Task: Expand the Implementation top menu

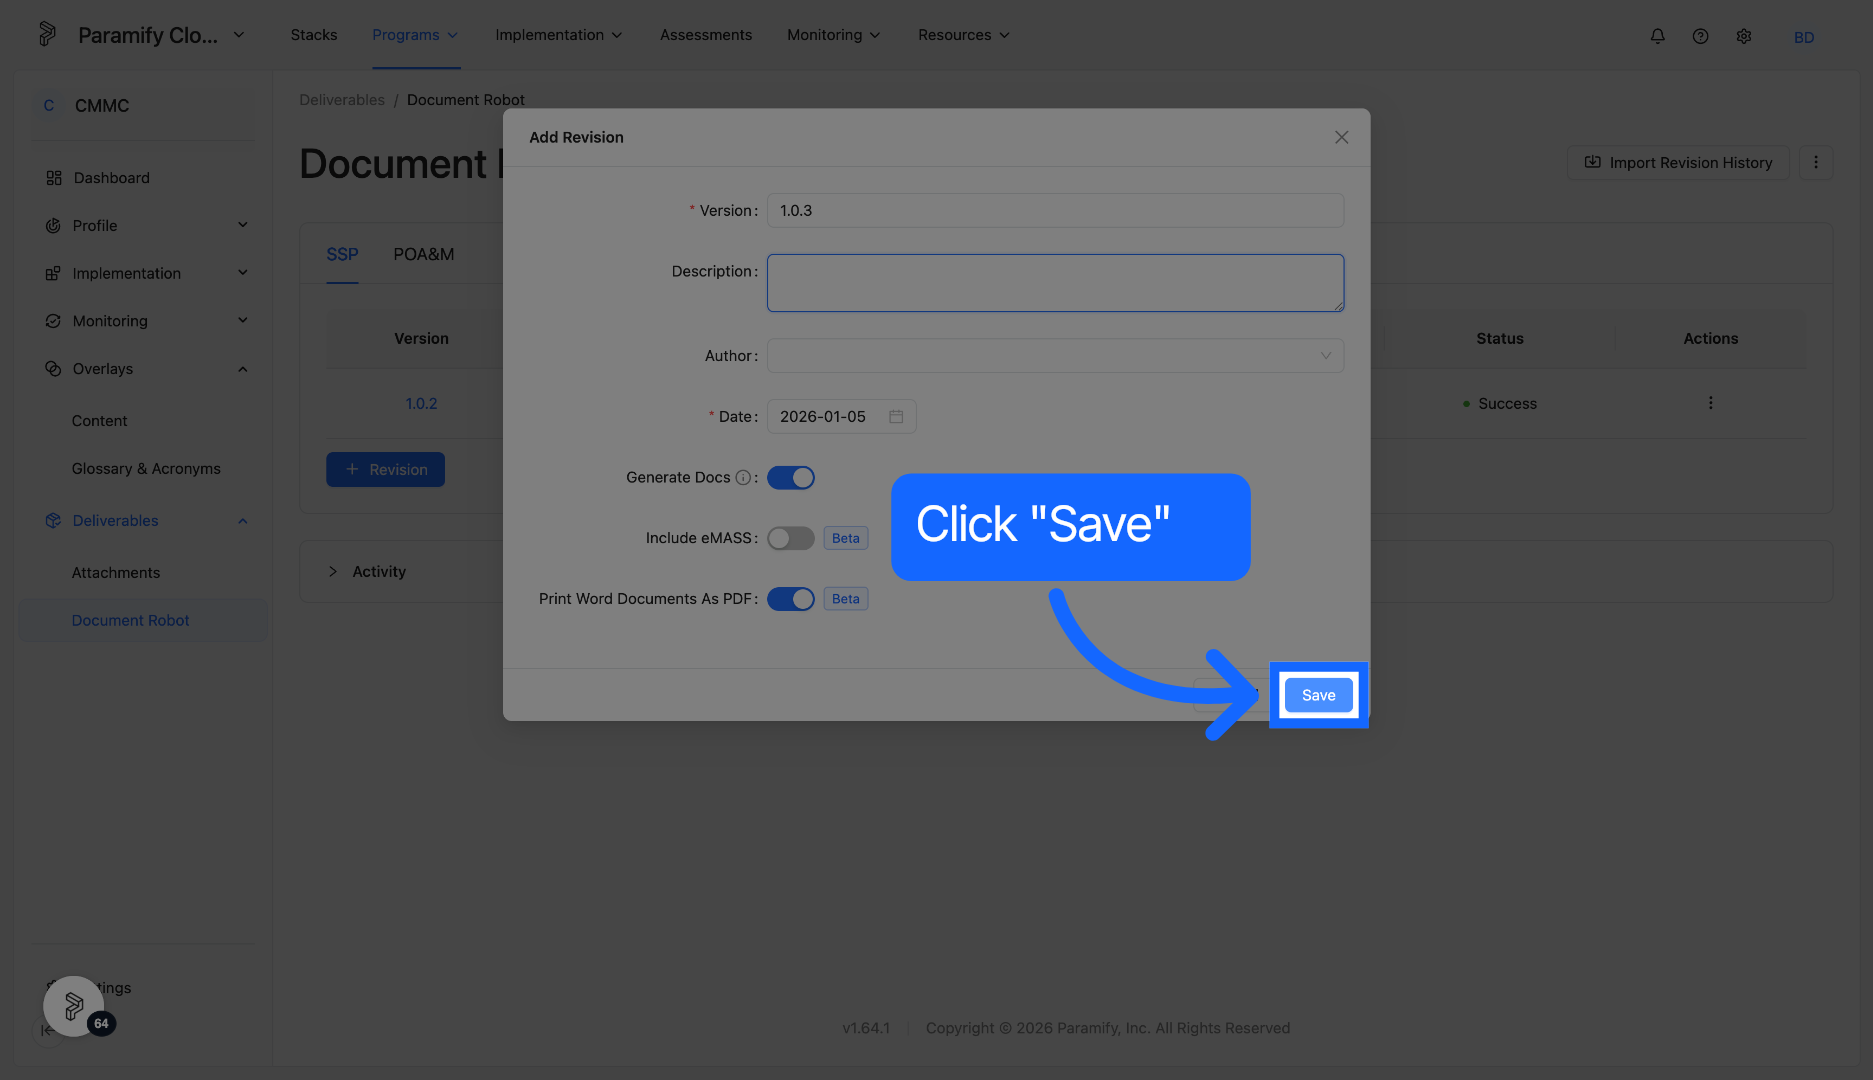Action: (558, 35)
